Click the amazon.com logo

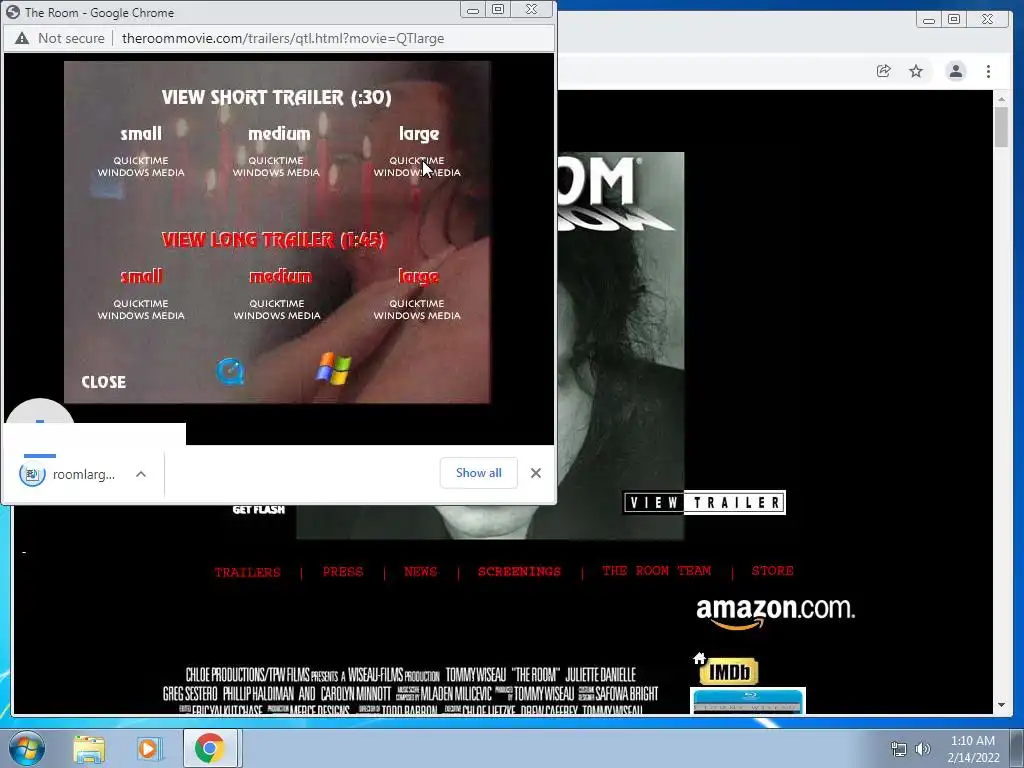(775, 613)
